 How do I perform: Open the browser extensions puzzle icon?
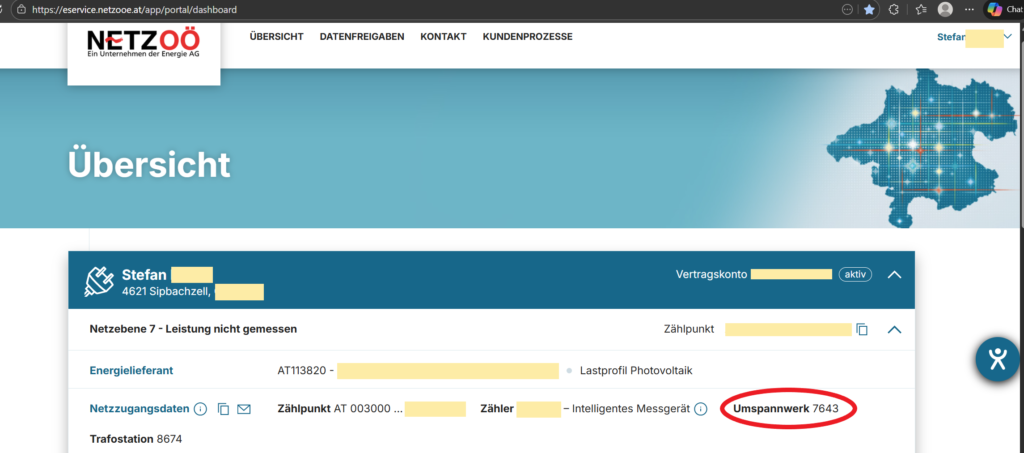coord(894,9)
